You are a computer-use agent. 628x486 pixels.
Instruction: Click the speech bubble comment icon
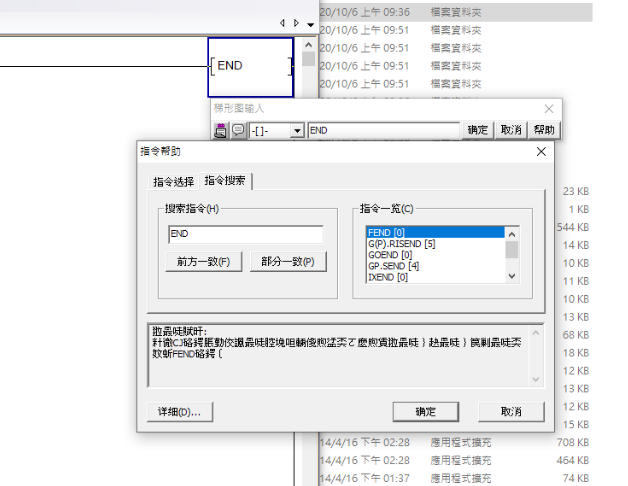click(x=238, y=130)
